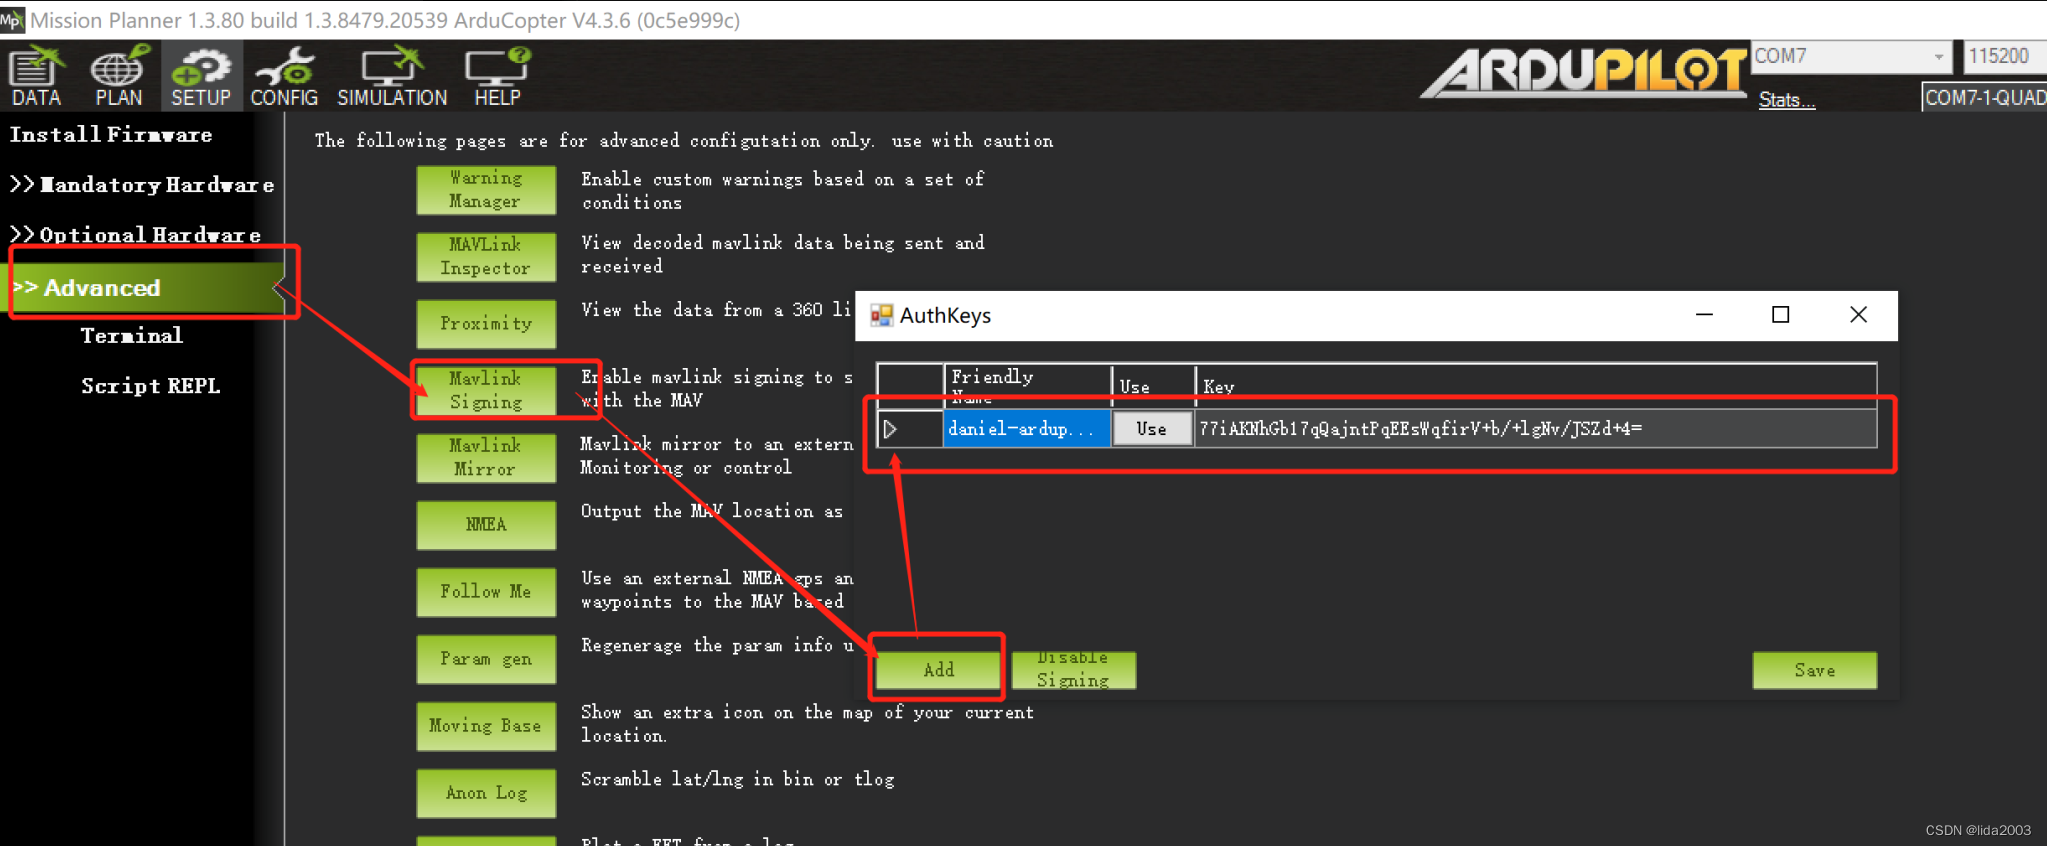The image size is (2047, 846).
Task: Click the Use column header
Action: coord(1153,386)
